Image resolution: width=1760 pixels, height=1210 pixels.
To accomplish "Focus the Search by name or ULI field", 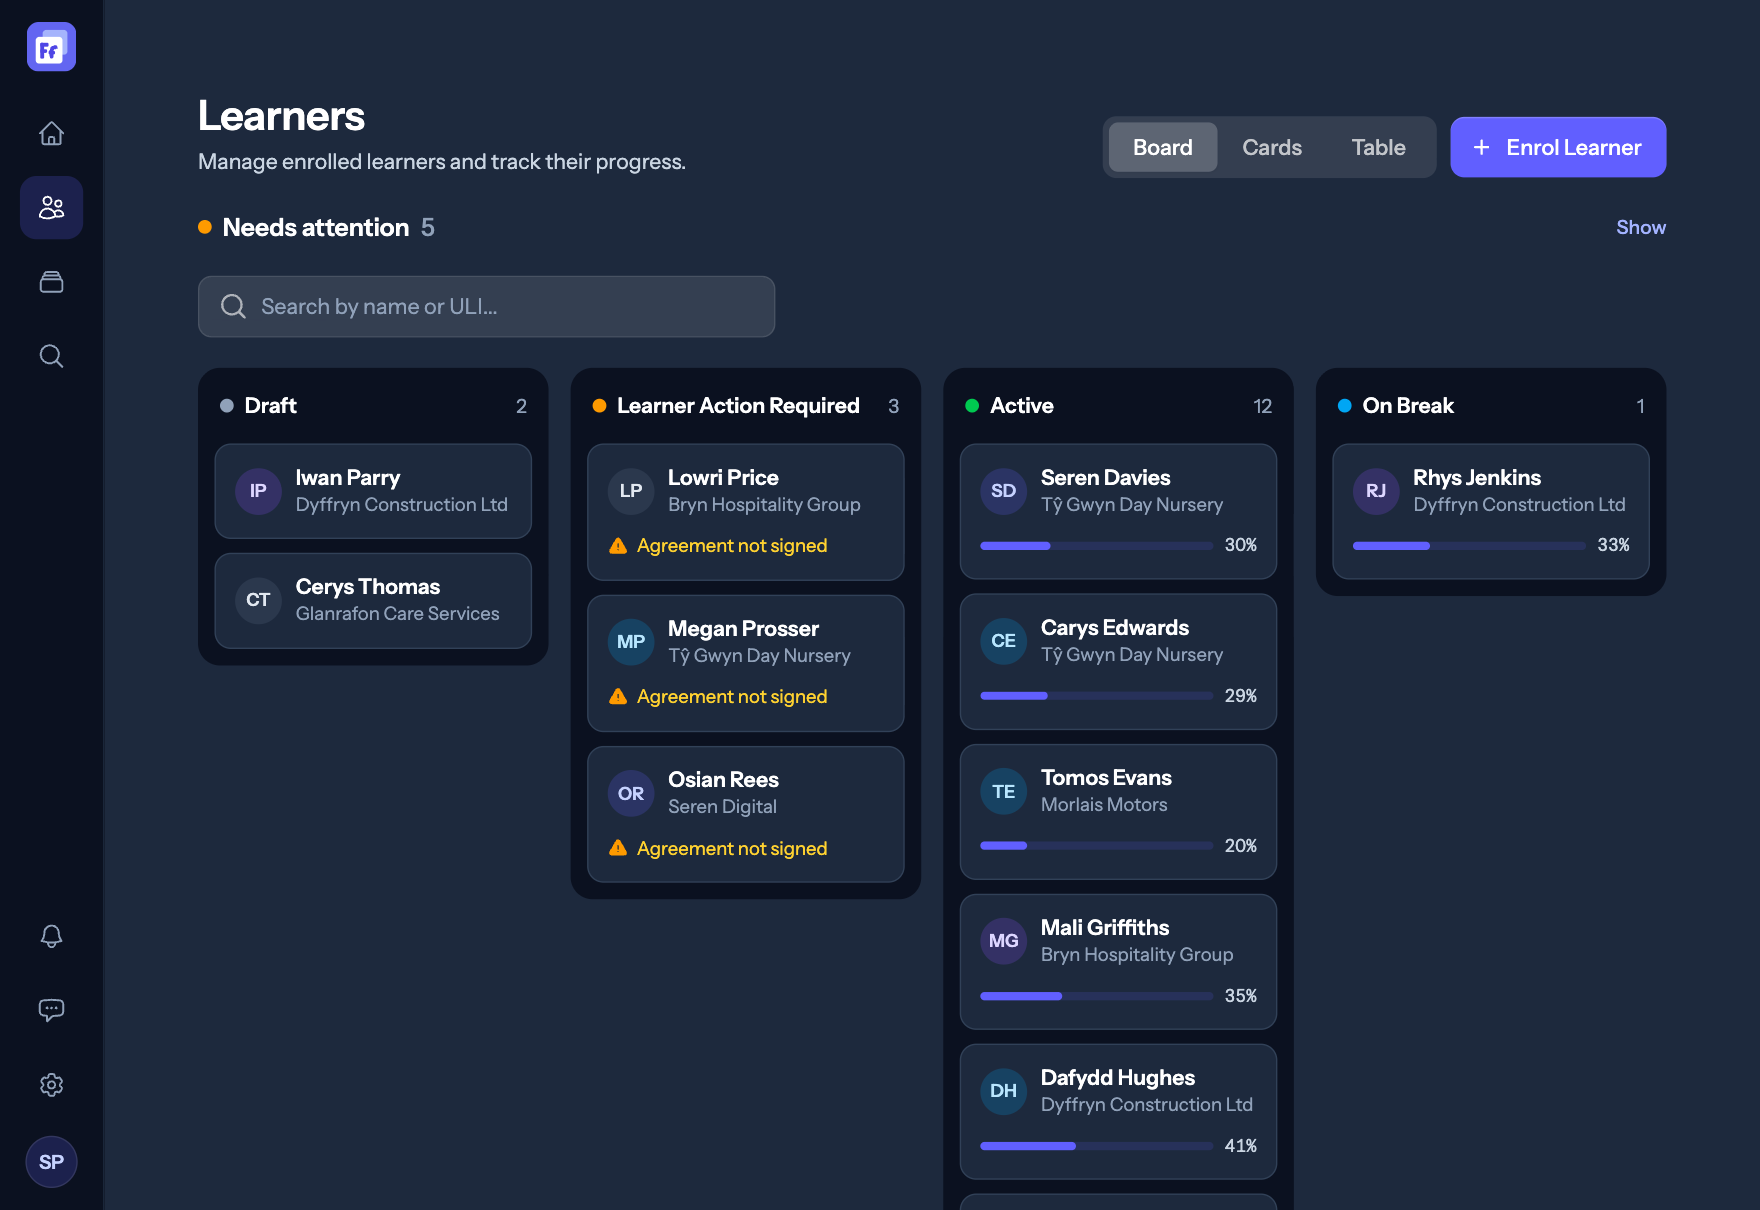I will click(x=486, y=307).
